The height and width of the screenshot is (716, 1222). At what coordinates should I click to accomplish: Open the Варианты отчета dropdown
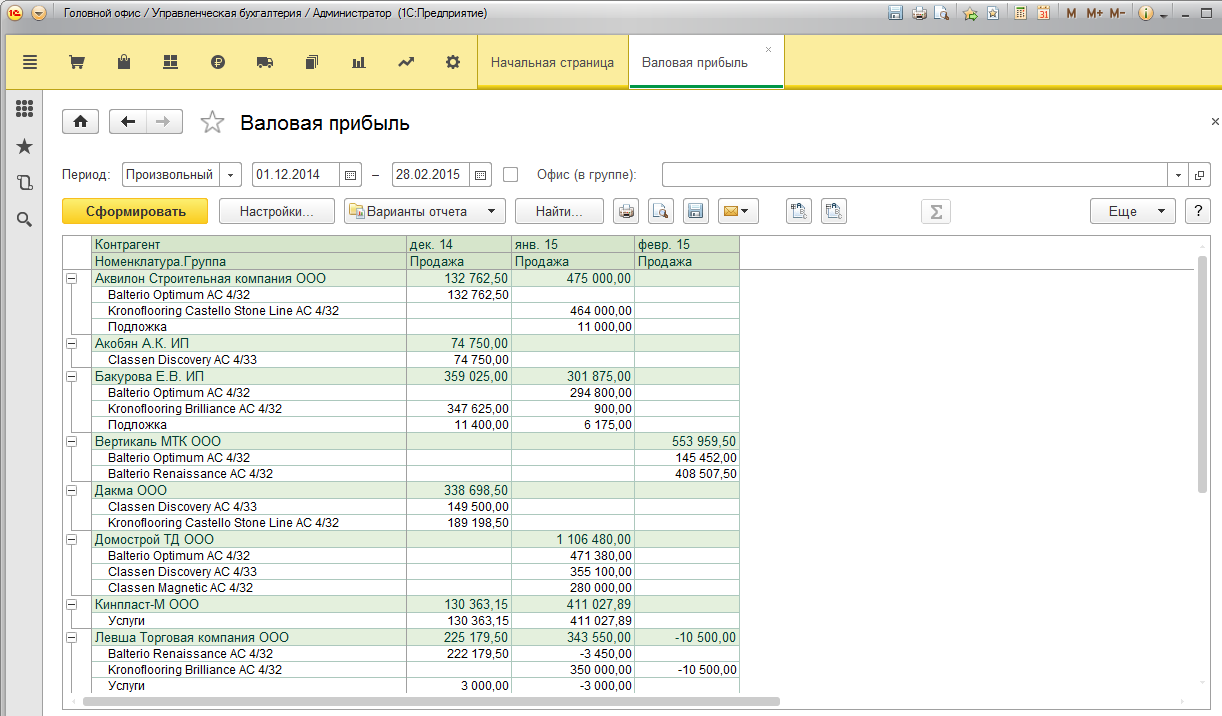(x=425, y=211)
